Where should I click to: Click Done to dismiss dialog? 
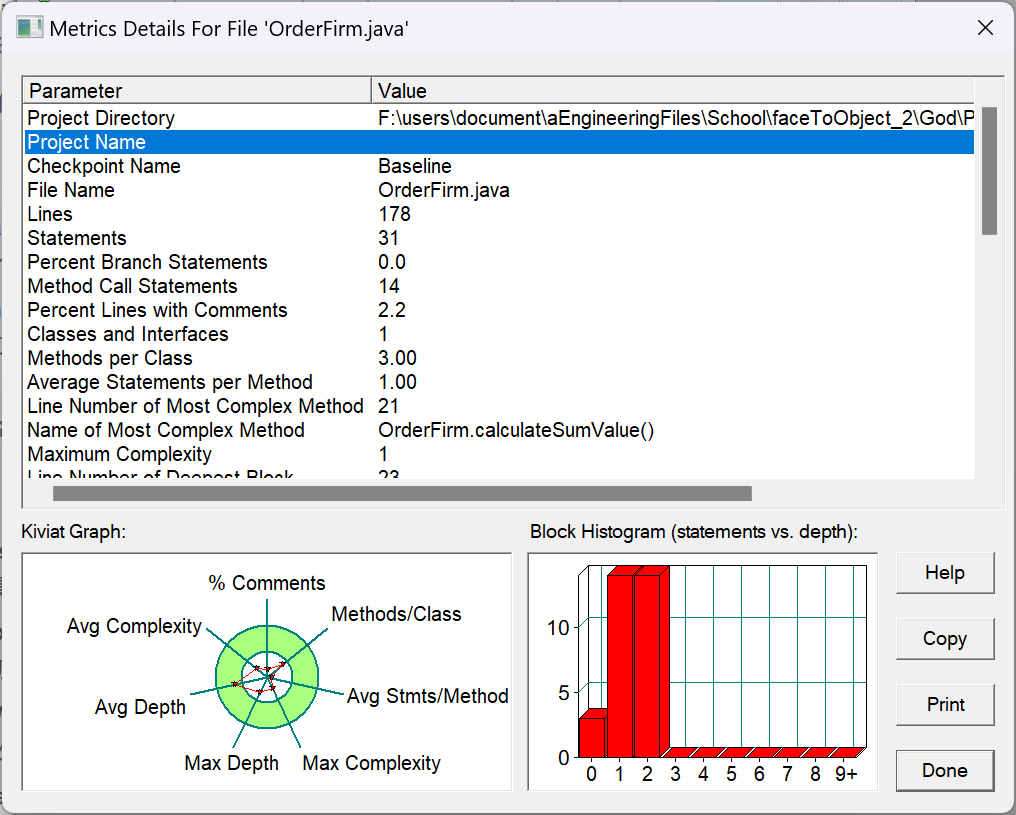(x=945, y=771)
